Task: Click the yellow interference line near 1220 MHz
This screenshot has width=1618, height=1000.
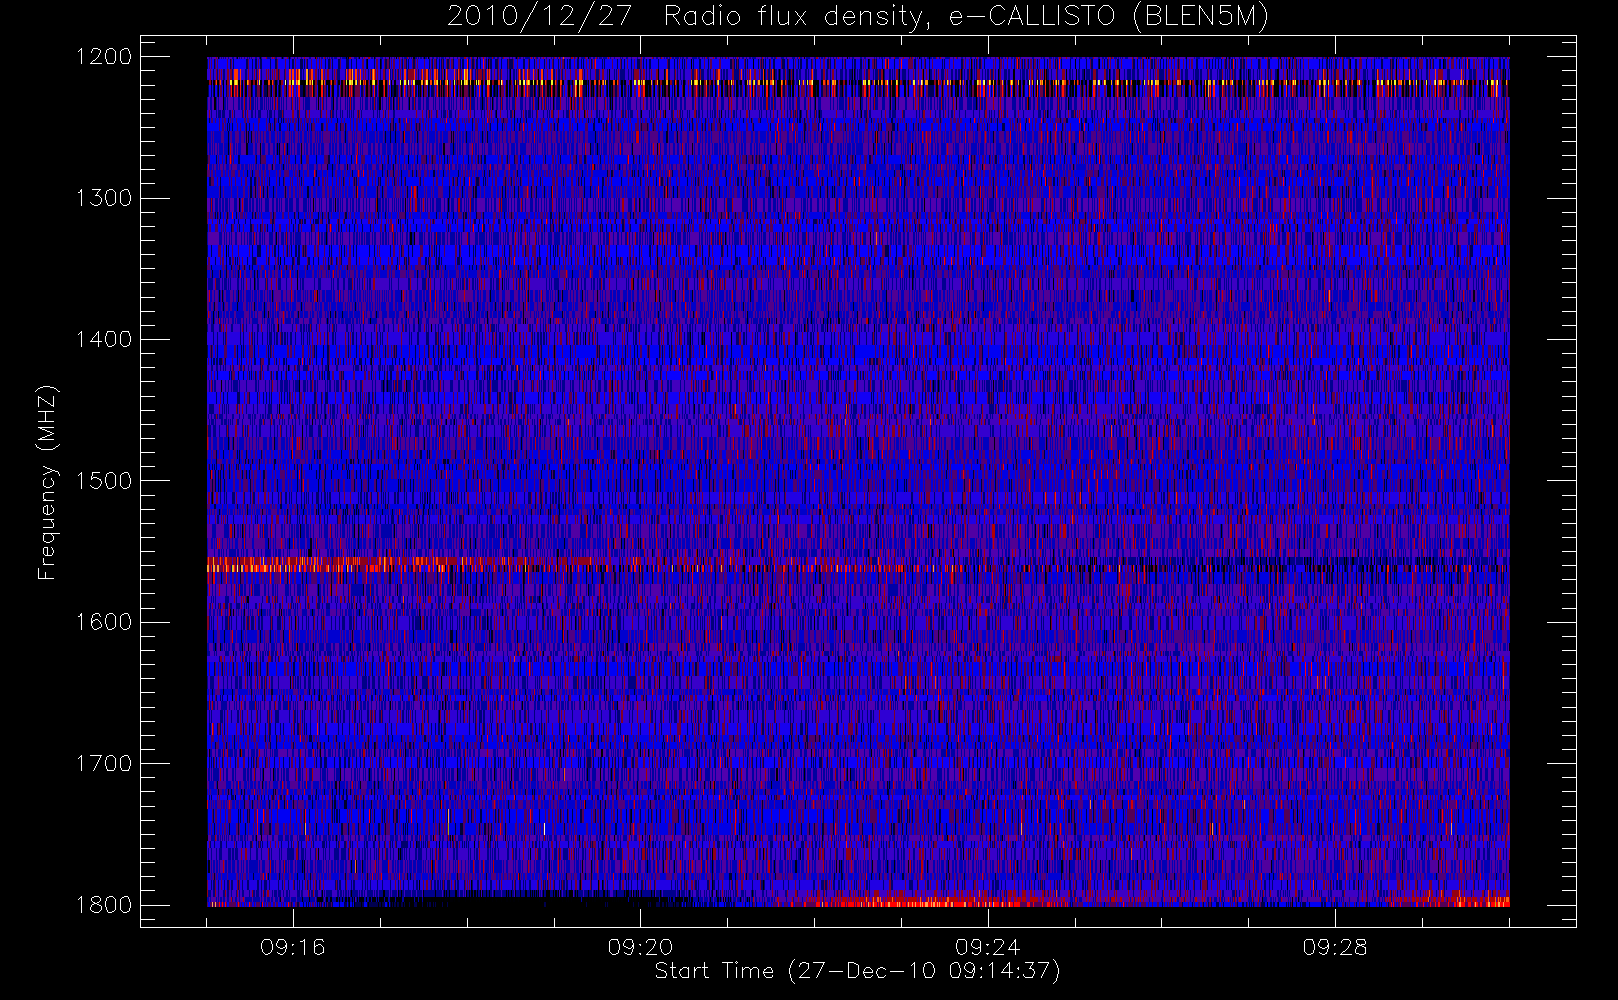Action: [x=858, y=82]
